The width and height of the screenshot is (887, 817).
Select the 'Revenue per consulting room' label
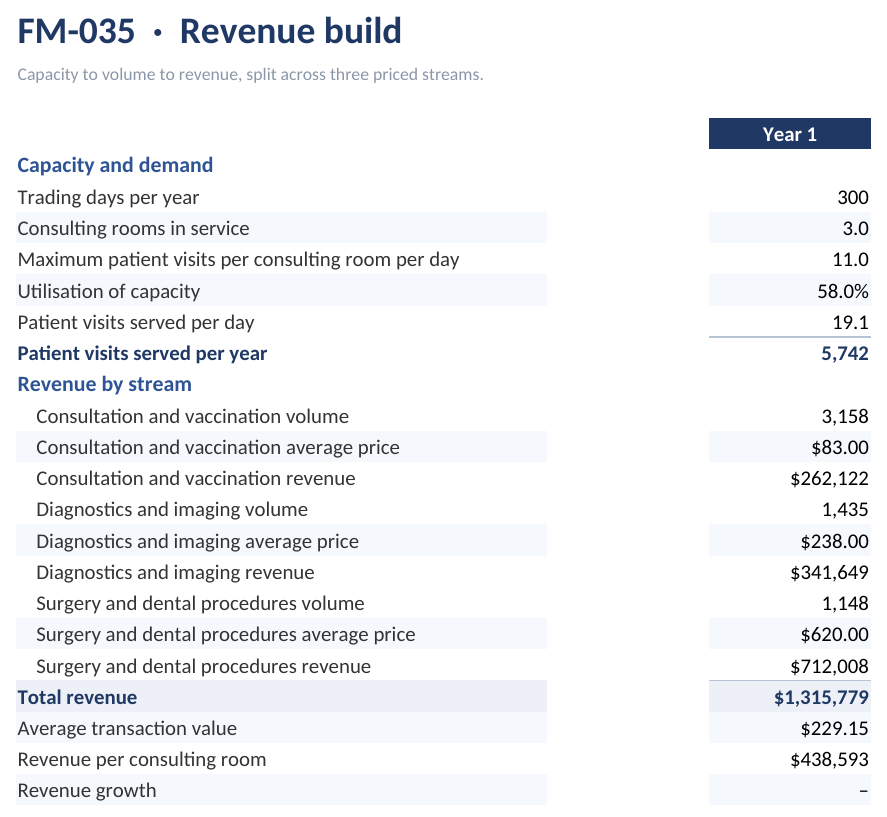tap(141, 760)
